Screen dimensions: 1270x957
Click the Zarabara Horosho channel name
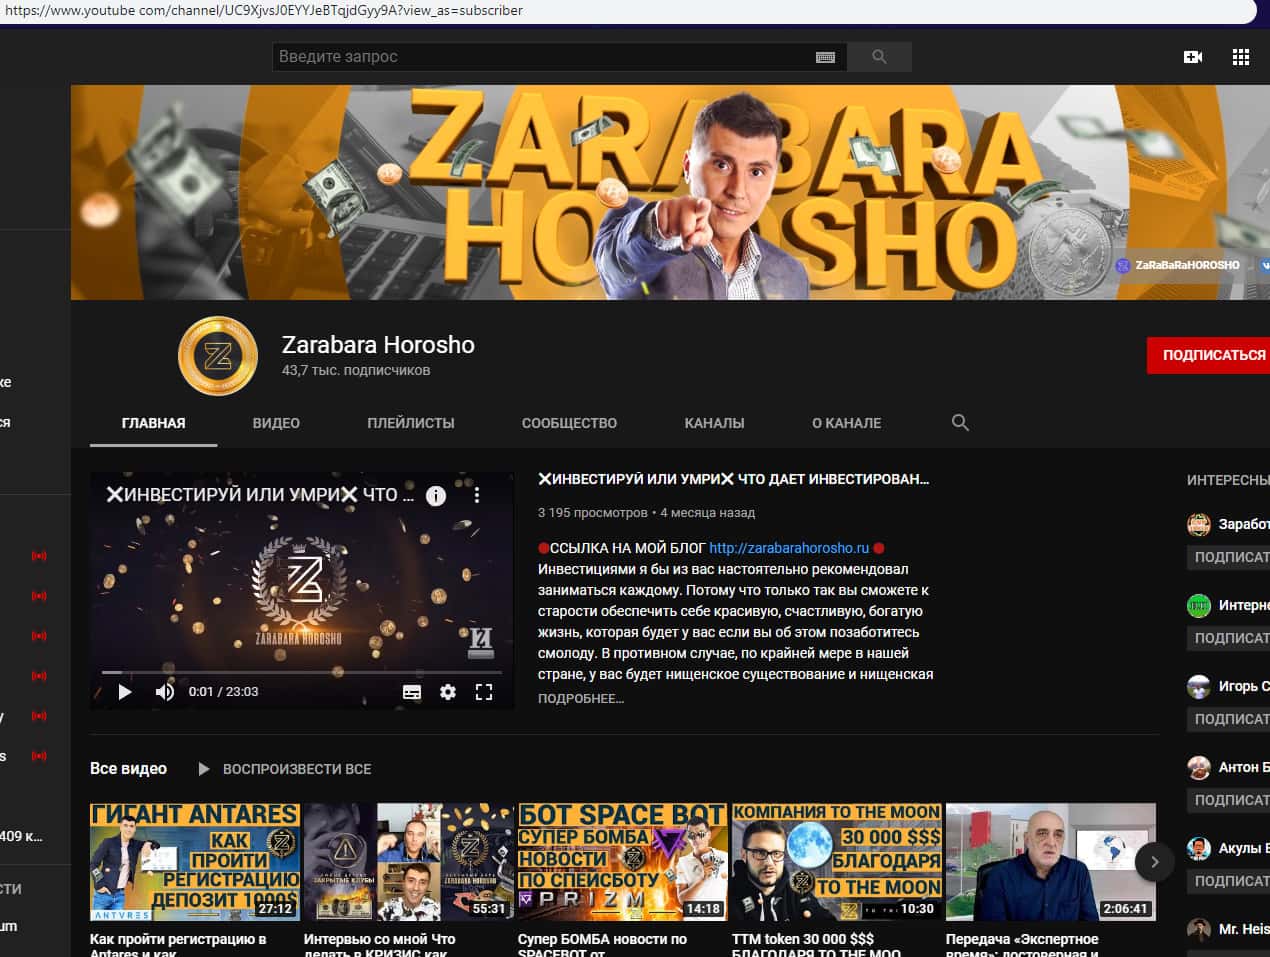[378, 345]
